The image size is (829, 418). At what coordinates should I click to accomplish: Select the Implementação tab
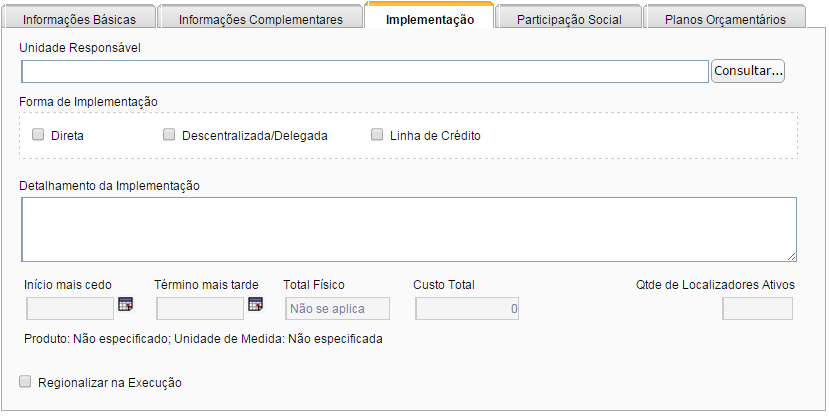[430, 19]
